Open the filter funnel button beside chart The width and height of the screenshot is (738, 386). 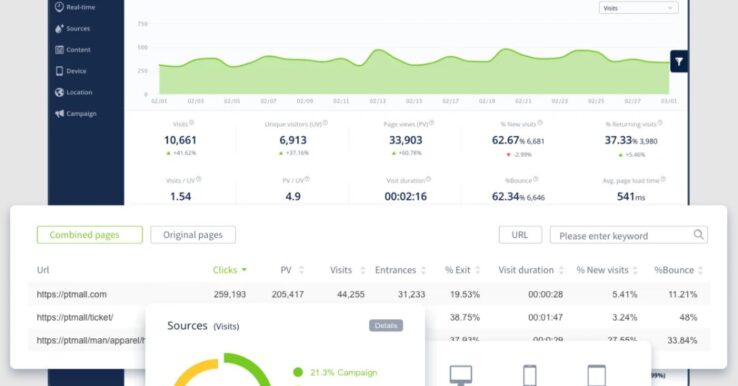click(x=679, y=61)
